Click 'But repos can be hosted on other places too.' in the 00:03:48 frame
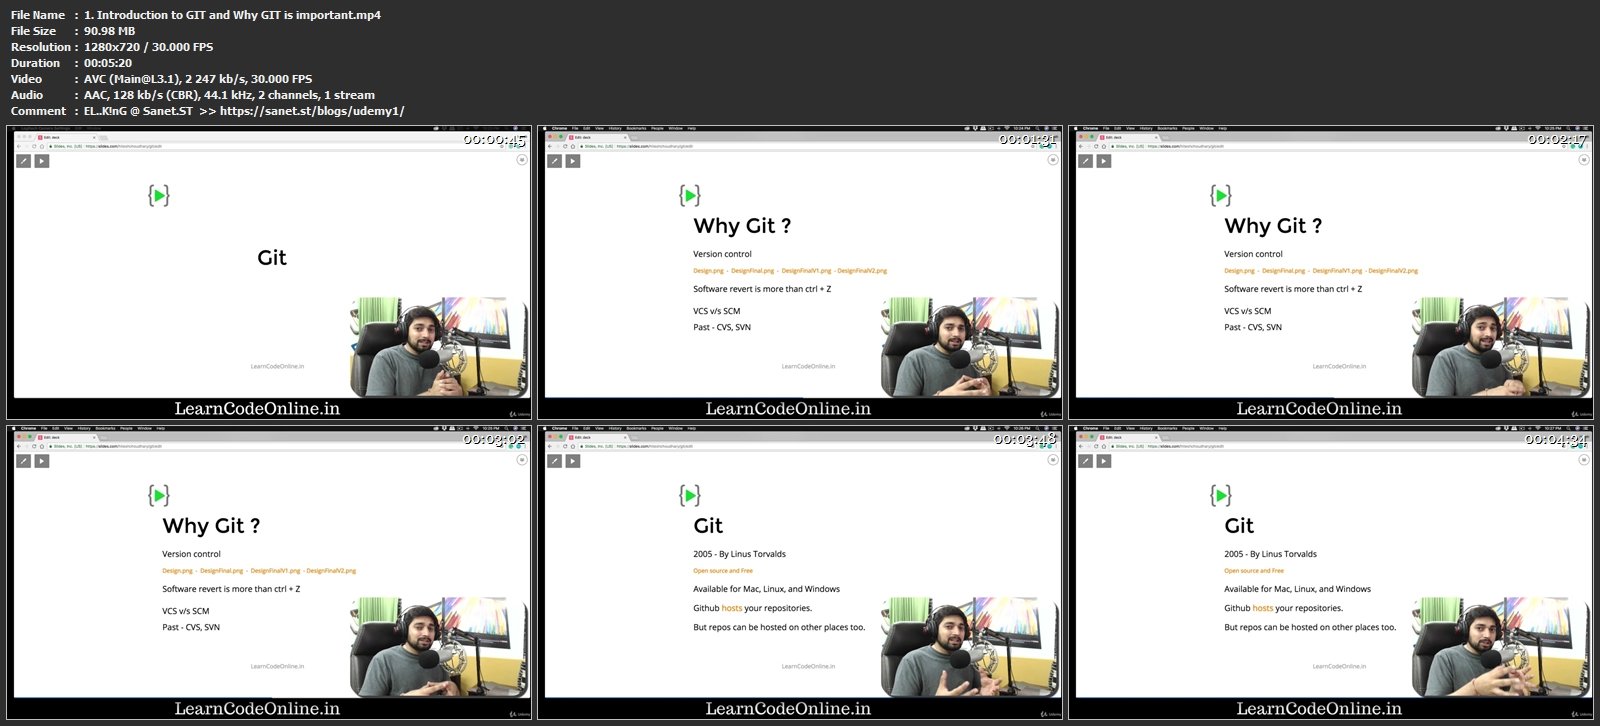This screenshot has width=1600, height=726. pos(779,628)
